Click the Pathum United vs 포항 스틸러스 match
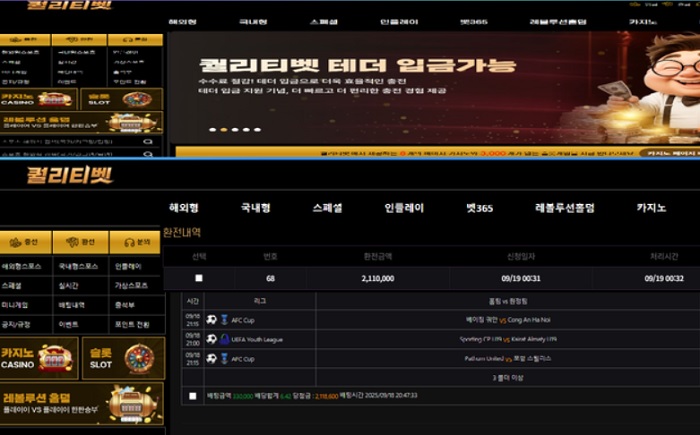Screen dimensions: 700x435 [x=508, y=359]
